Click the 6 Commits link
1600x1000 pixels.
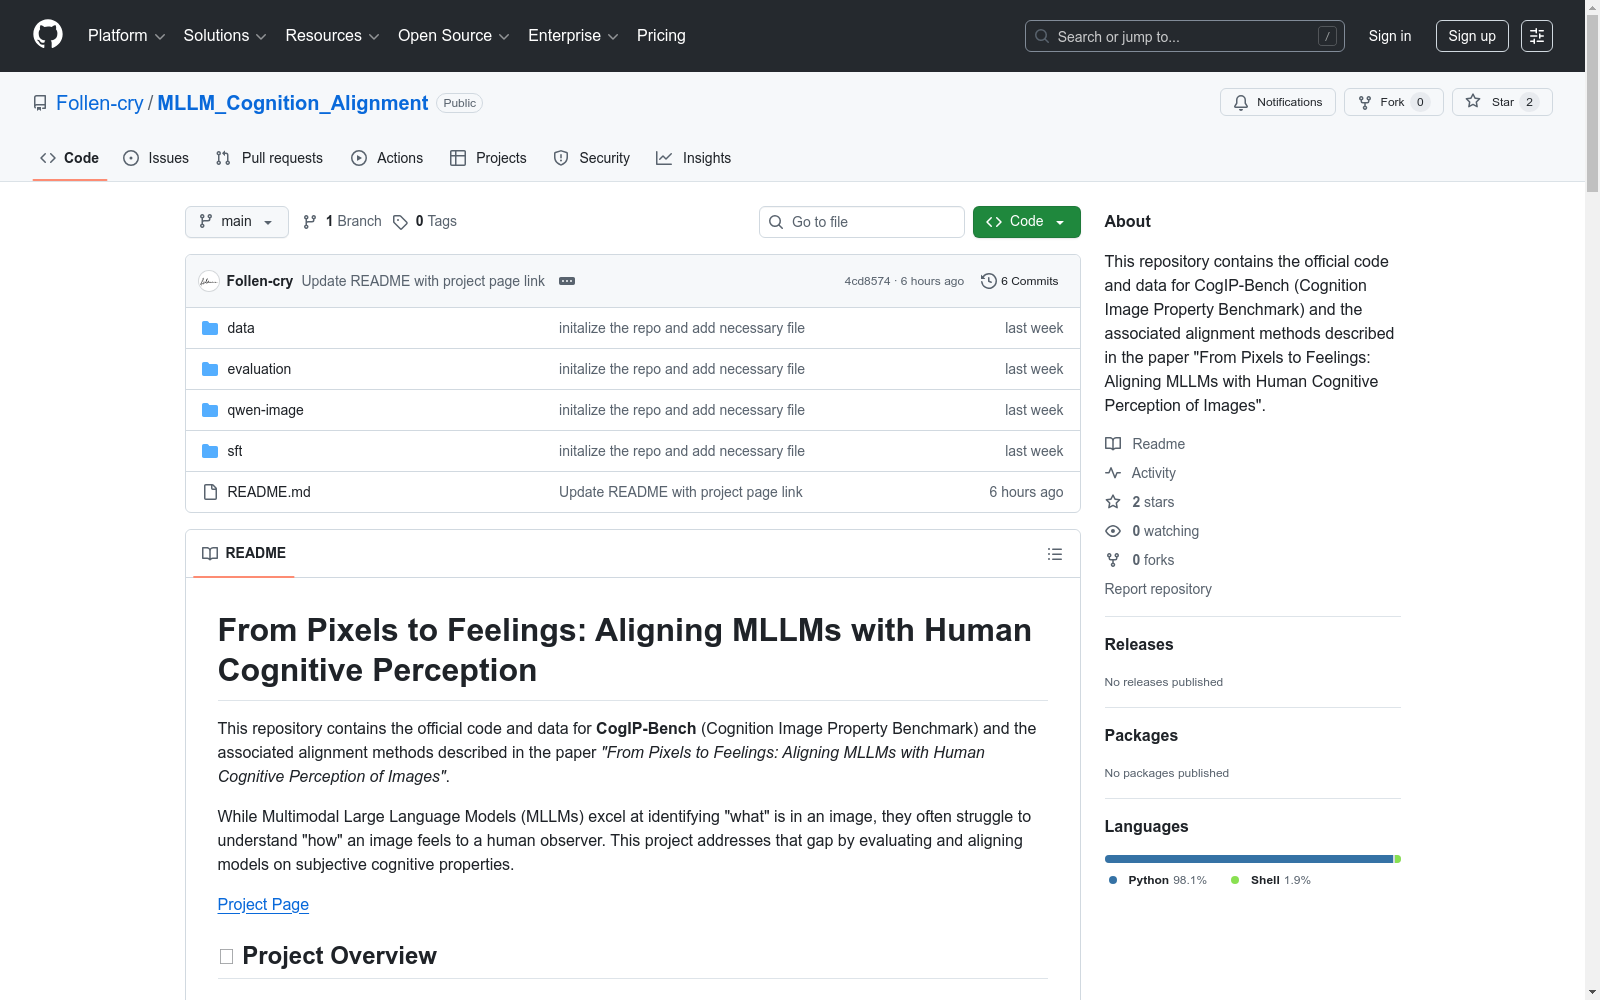coord(1020,281)
